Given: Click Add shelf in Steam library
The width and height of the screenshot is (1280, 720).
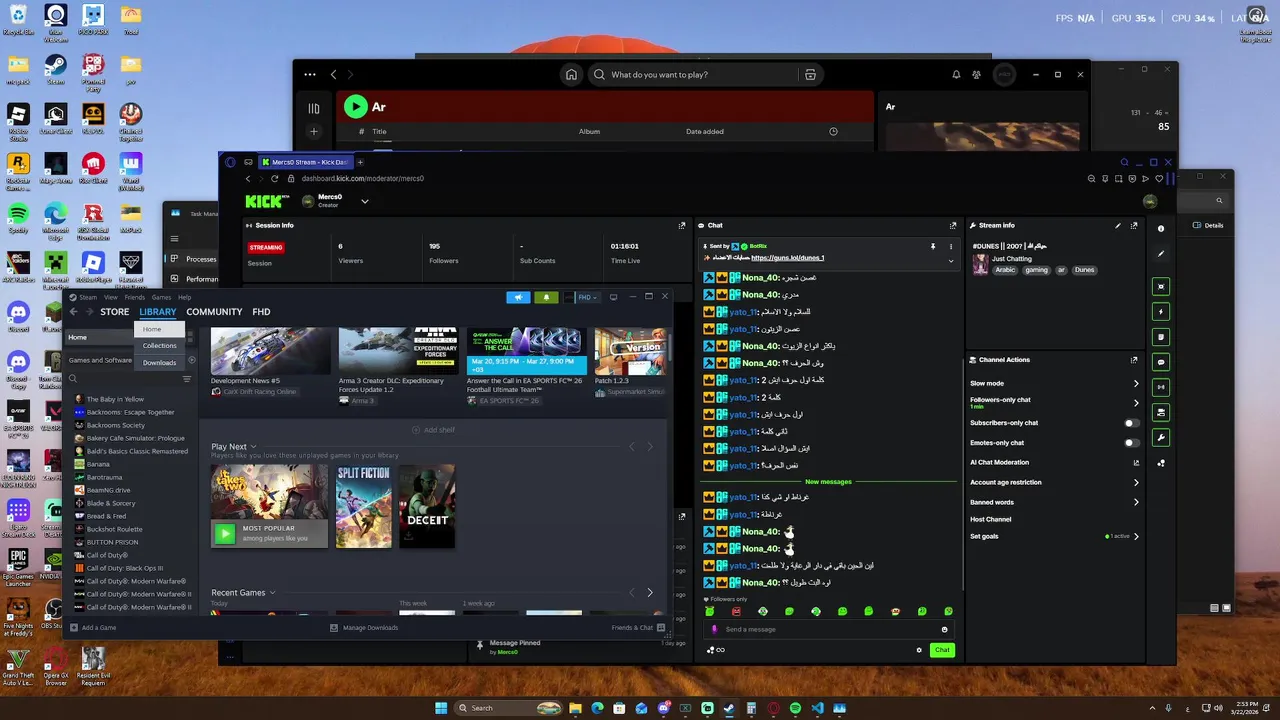Looking at the screenshot, I should pyautogui.click(x=433, y=430).
